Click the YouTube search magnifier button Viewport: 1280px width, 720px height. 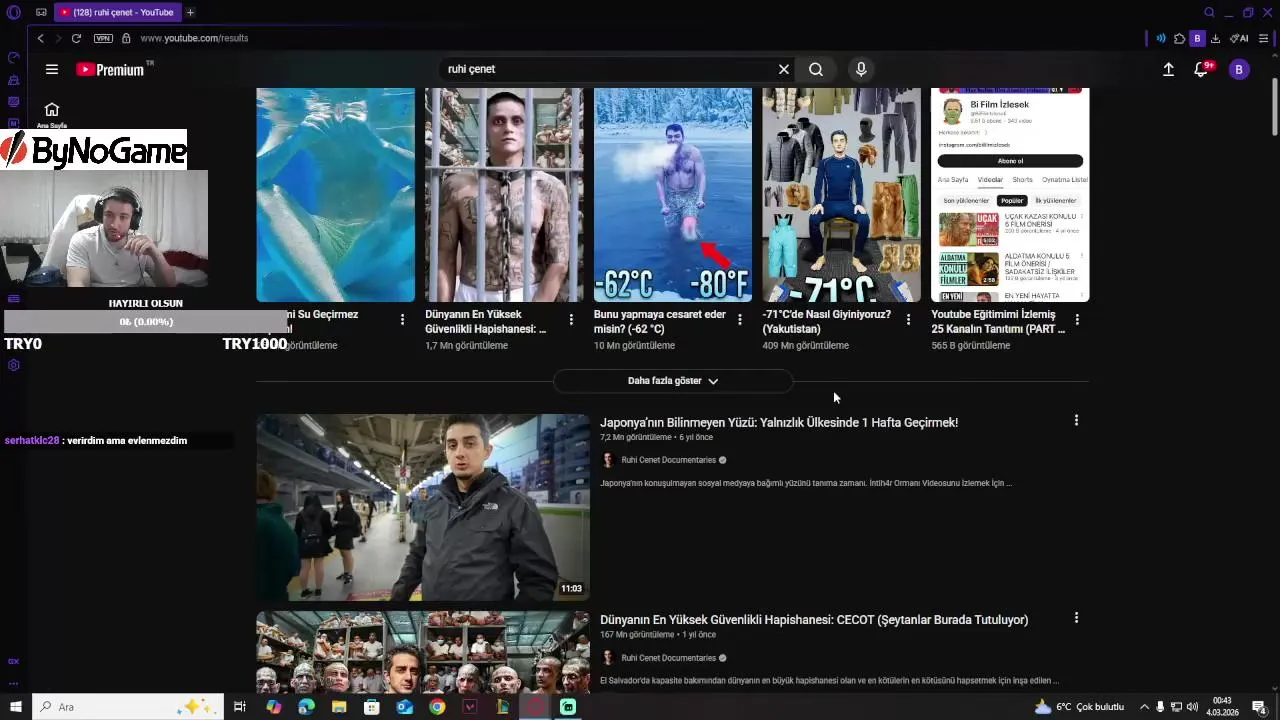tap(816, 69)
